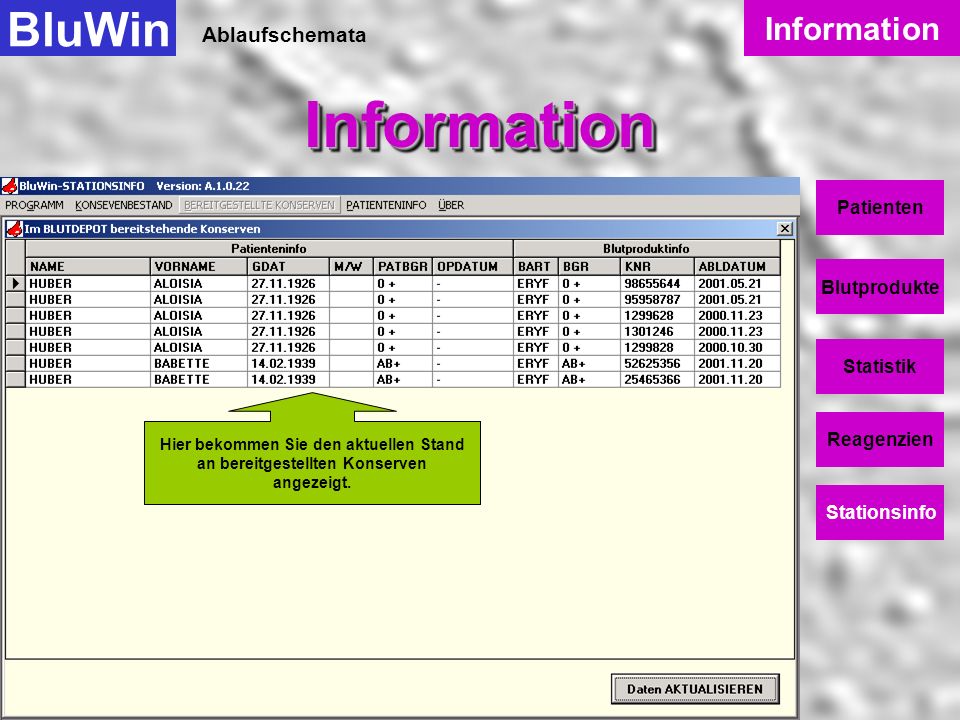Screen dimensions: 960x720
Task: Click the Blutproduktinfo group header
Action: (x=647, y=249)
